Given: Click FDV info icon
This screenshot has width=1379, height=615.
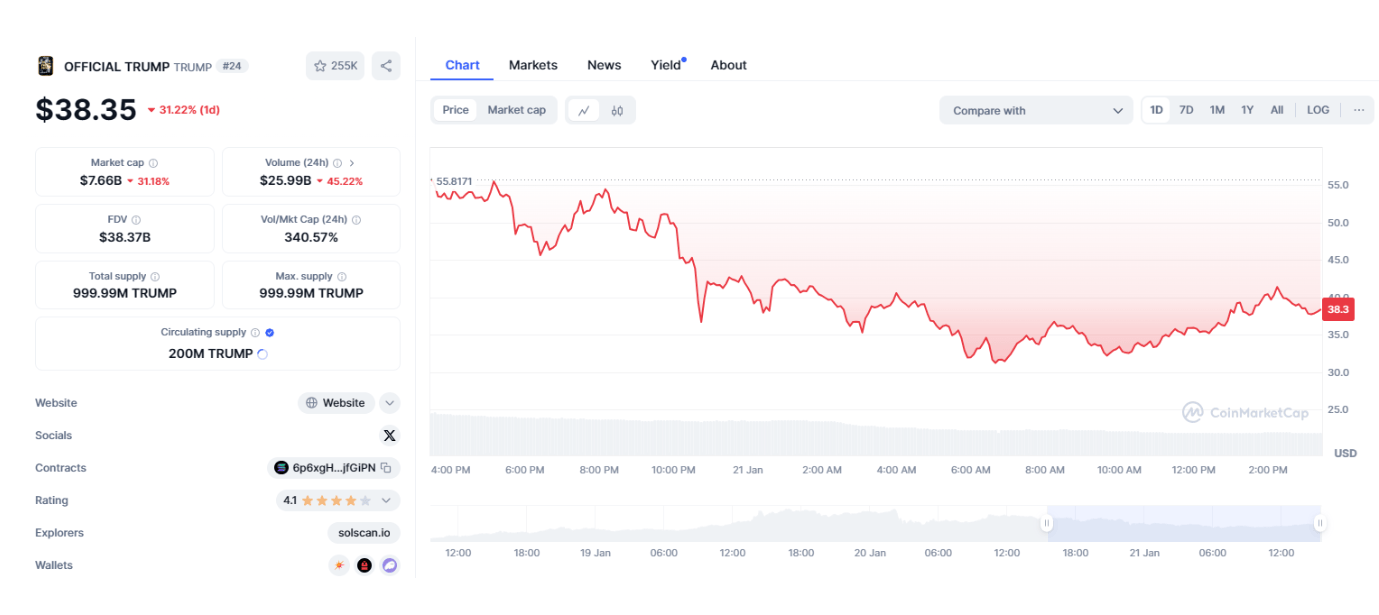Looking at the screenshot, I should (x=136, y=220).
